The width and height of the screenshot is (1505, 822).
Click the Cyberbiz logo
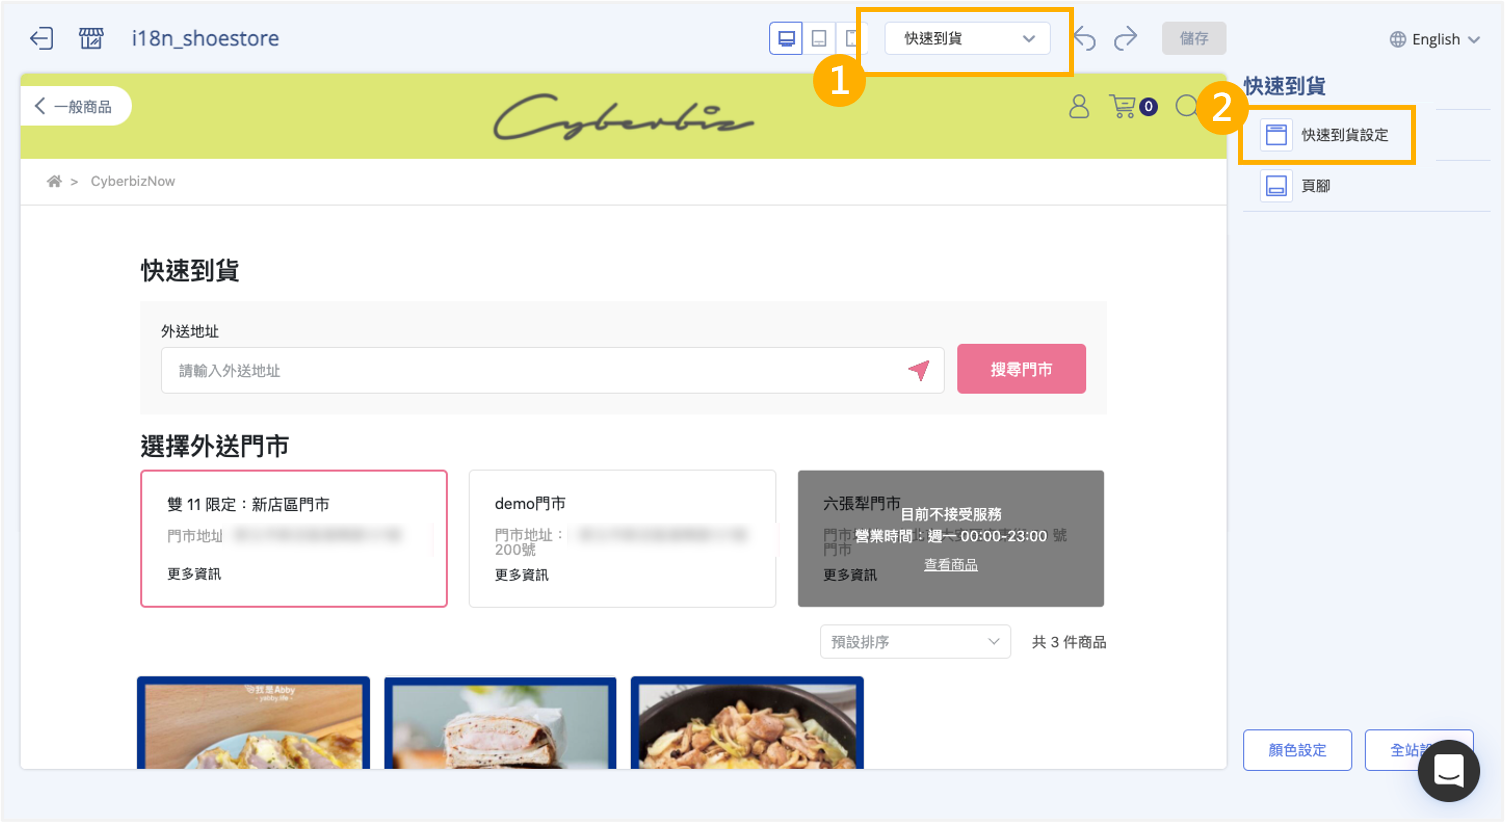coord(624,117)
